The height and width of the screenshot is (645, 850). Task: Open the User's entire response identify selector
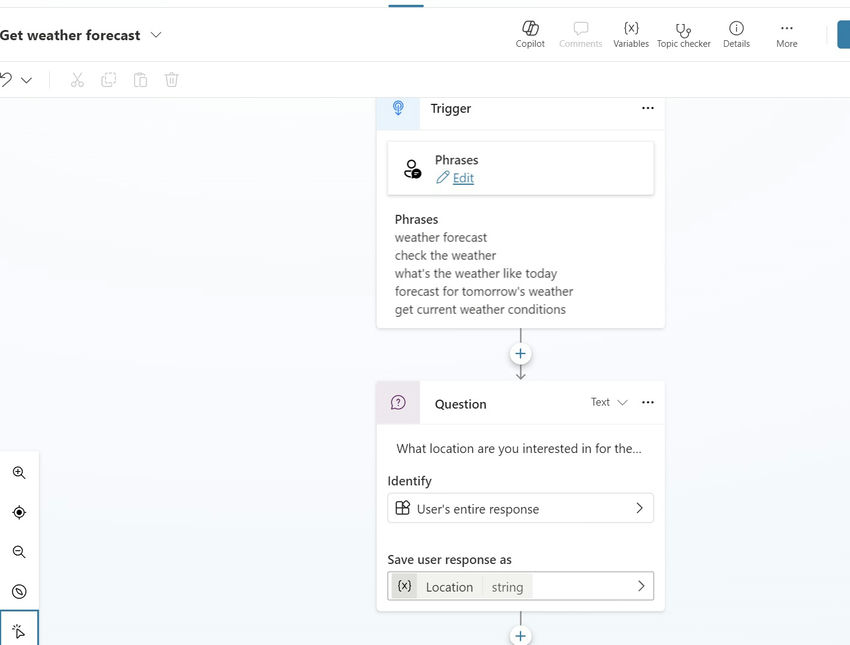[520, 508]
